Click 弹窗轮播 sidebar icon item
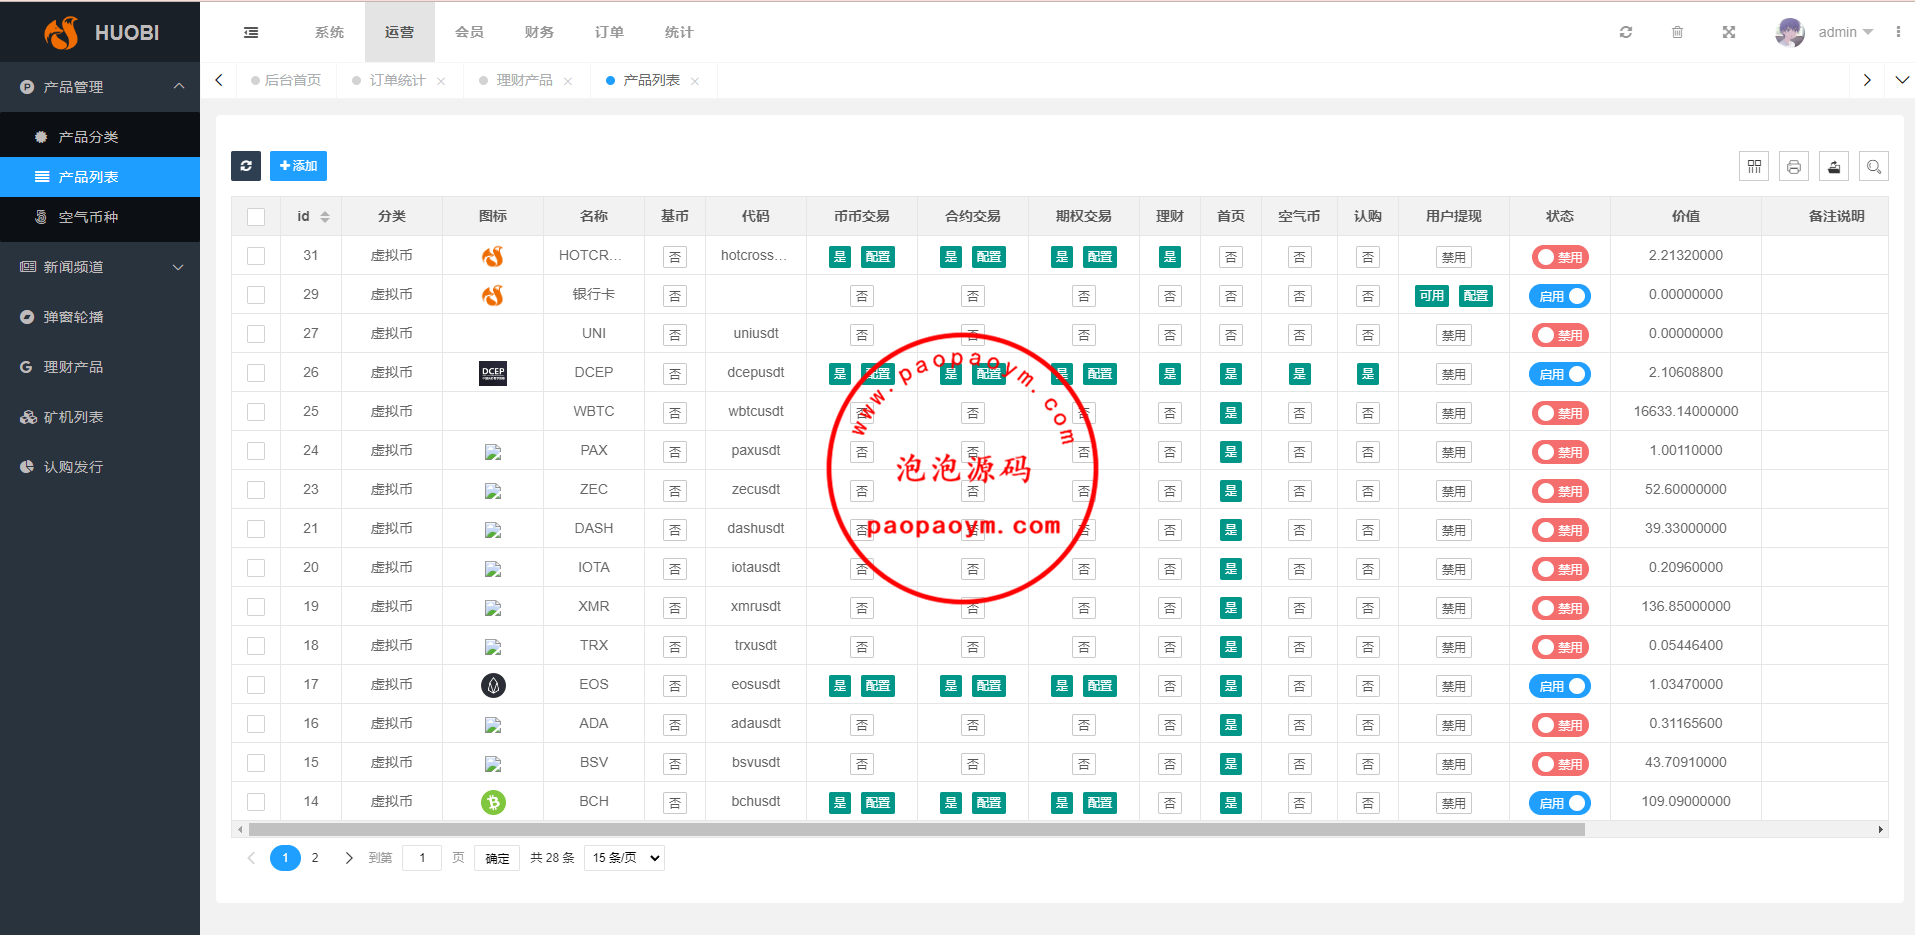Viewport: 1915px width, 935px height. click(27, 317)
